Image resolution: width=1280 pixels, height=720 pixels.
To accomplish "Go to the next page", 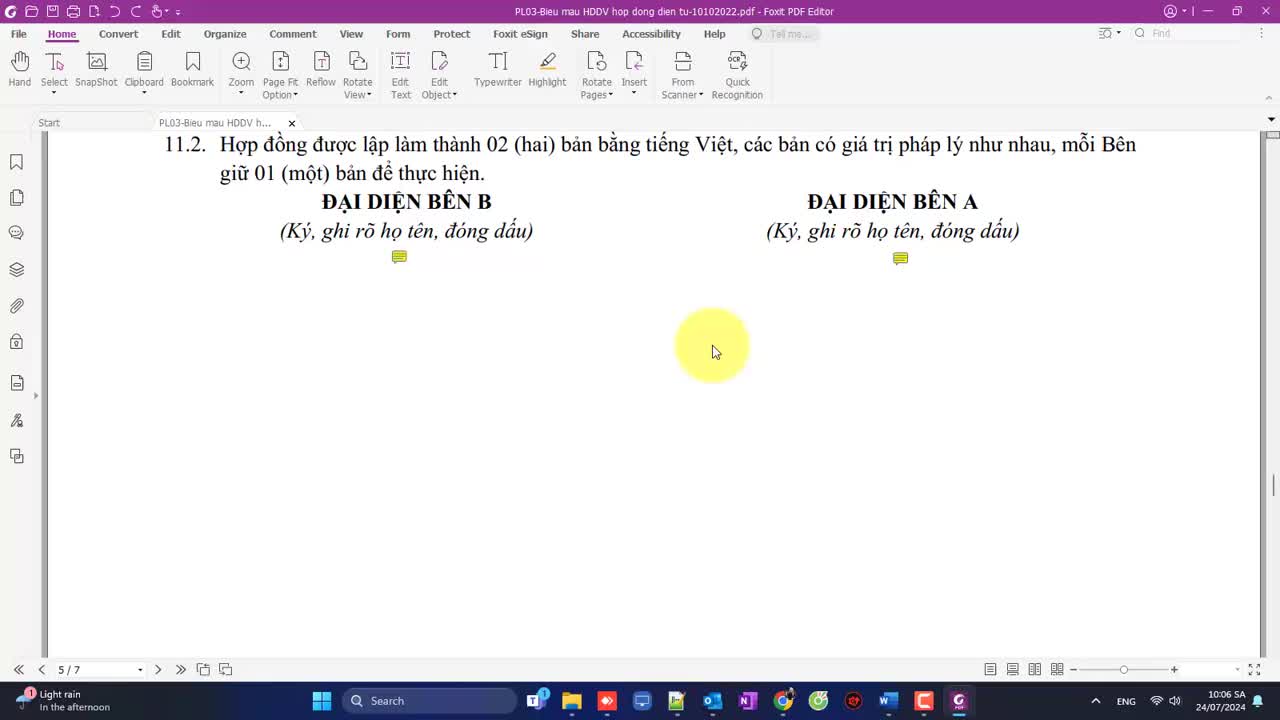I will click(158, 669).
